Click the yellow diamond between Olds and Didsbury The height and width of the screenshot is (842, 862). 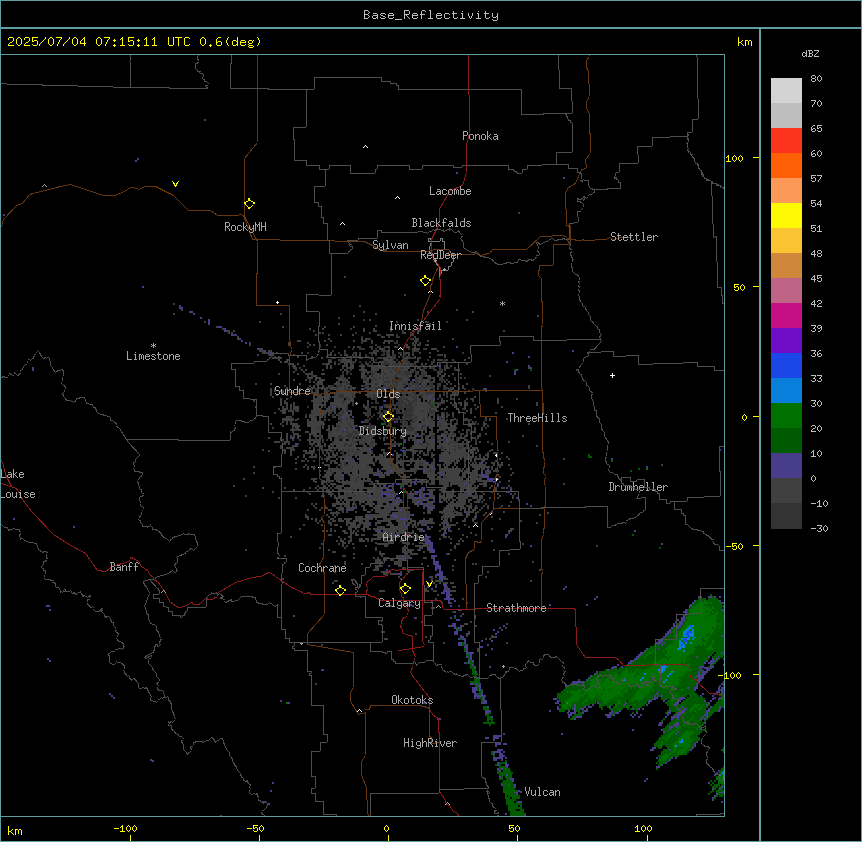pyautogui.click(x=388, y=417)
